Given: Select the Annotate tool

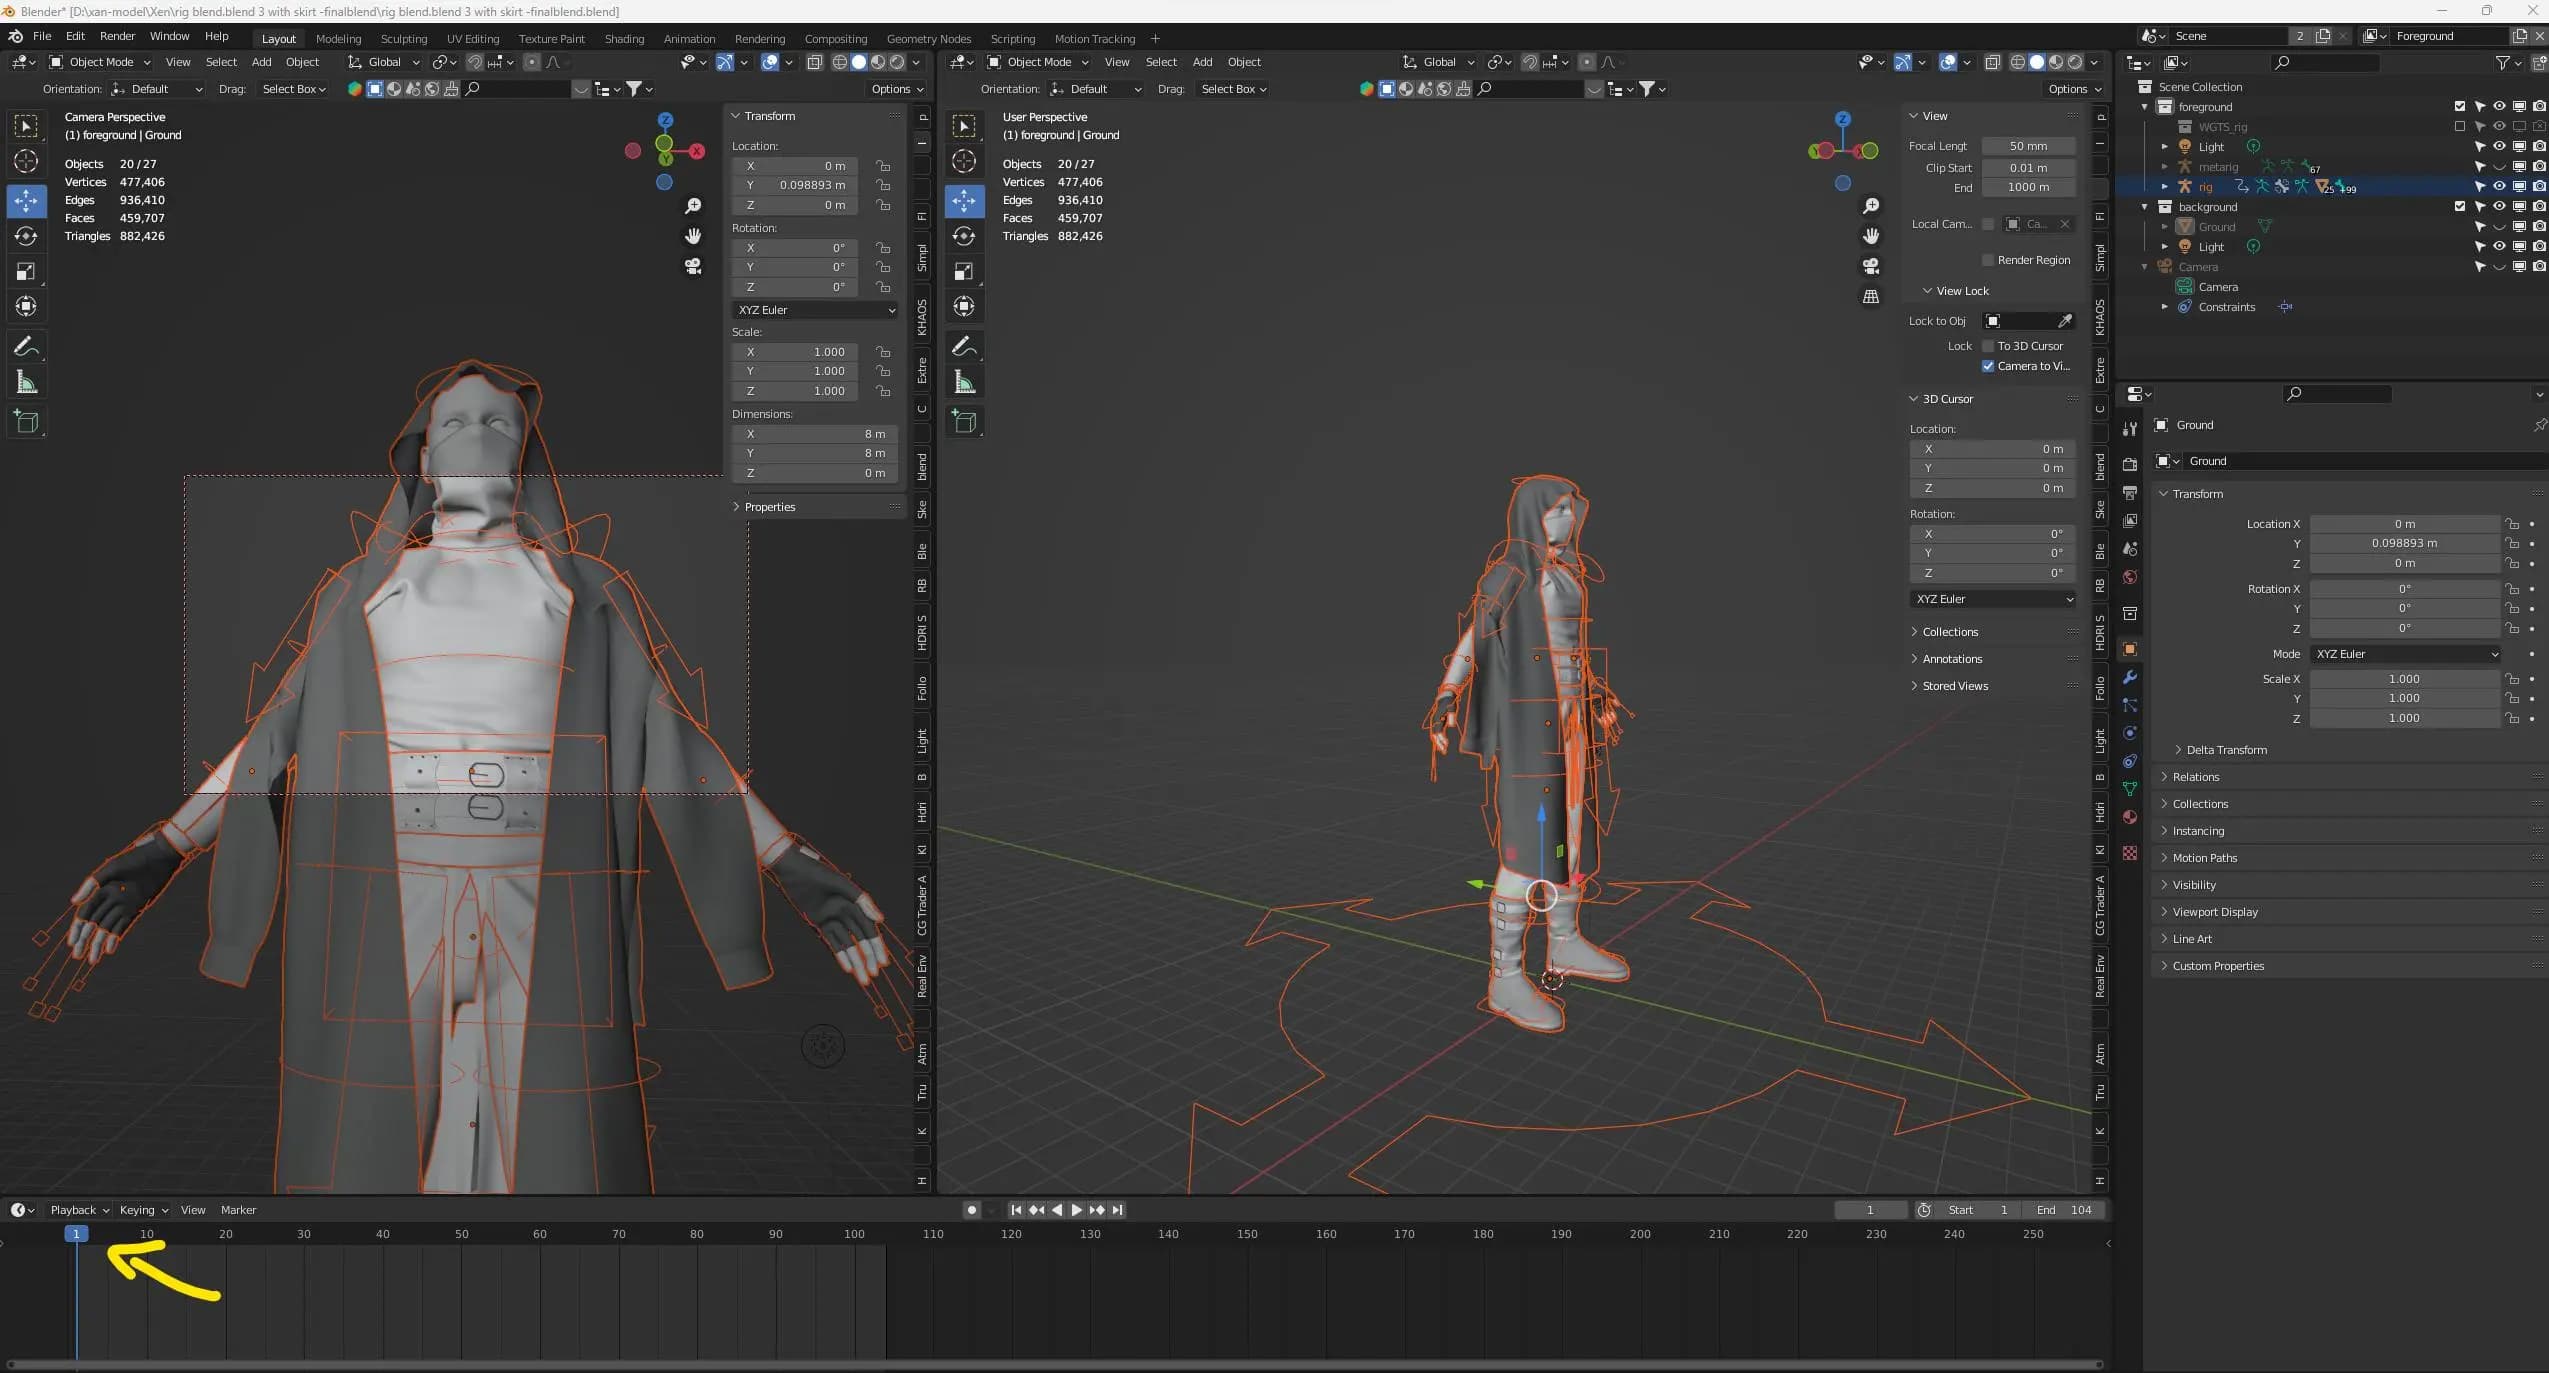Looking at the screenshot, I should coord(25,346).
